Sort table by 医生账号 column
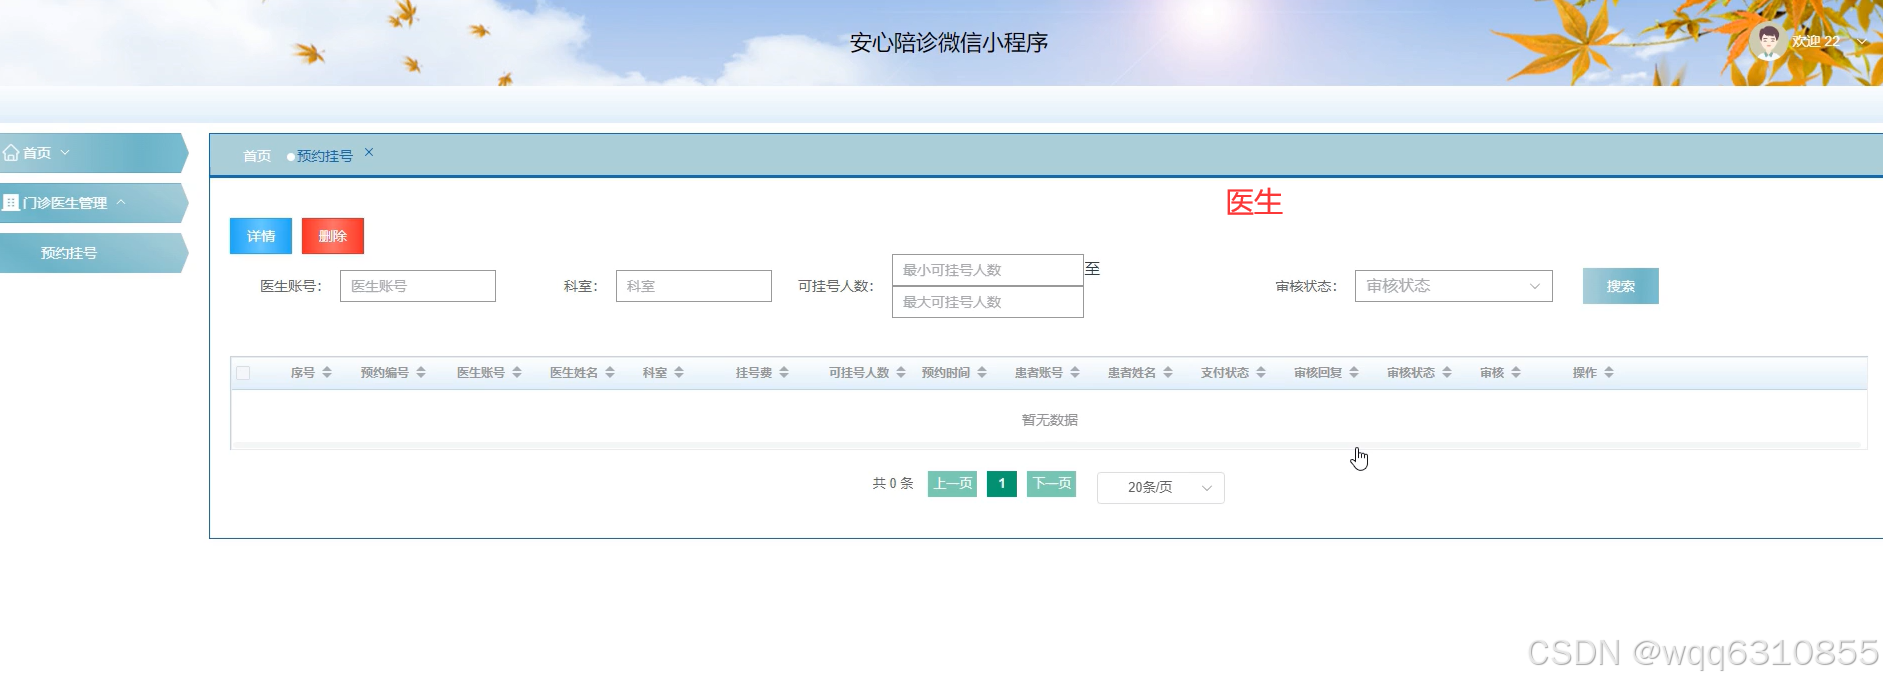 pos(517,373)
